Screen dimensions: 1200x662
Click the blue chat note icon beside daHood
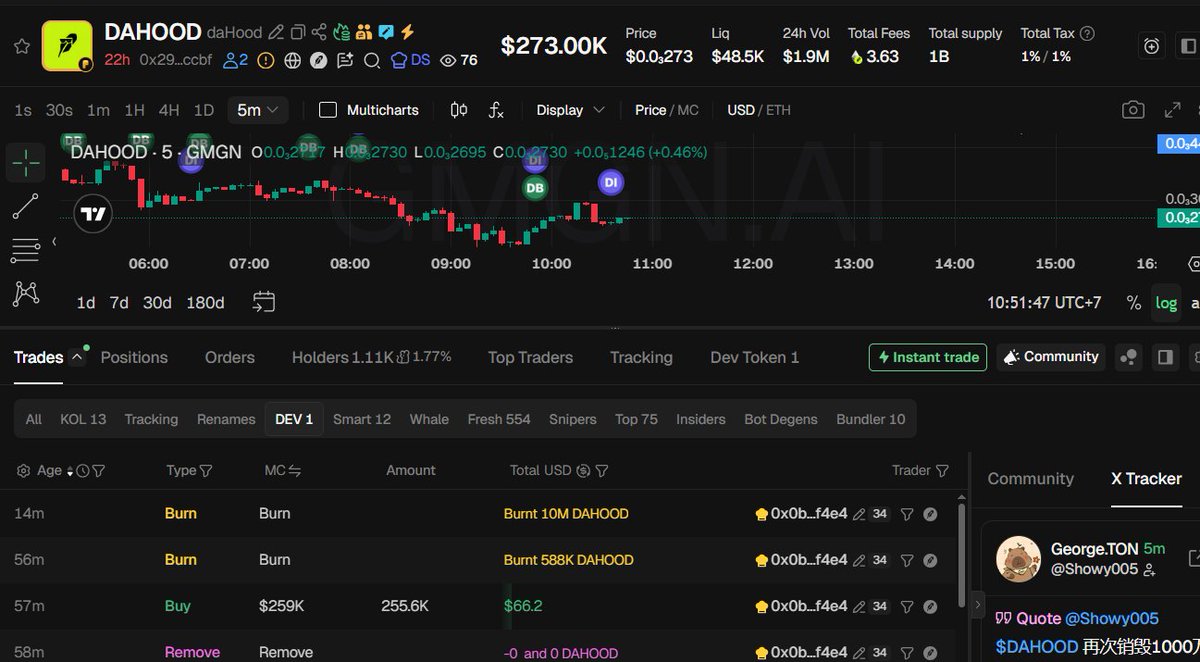(x=385, y=32)
